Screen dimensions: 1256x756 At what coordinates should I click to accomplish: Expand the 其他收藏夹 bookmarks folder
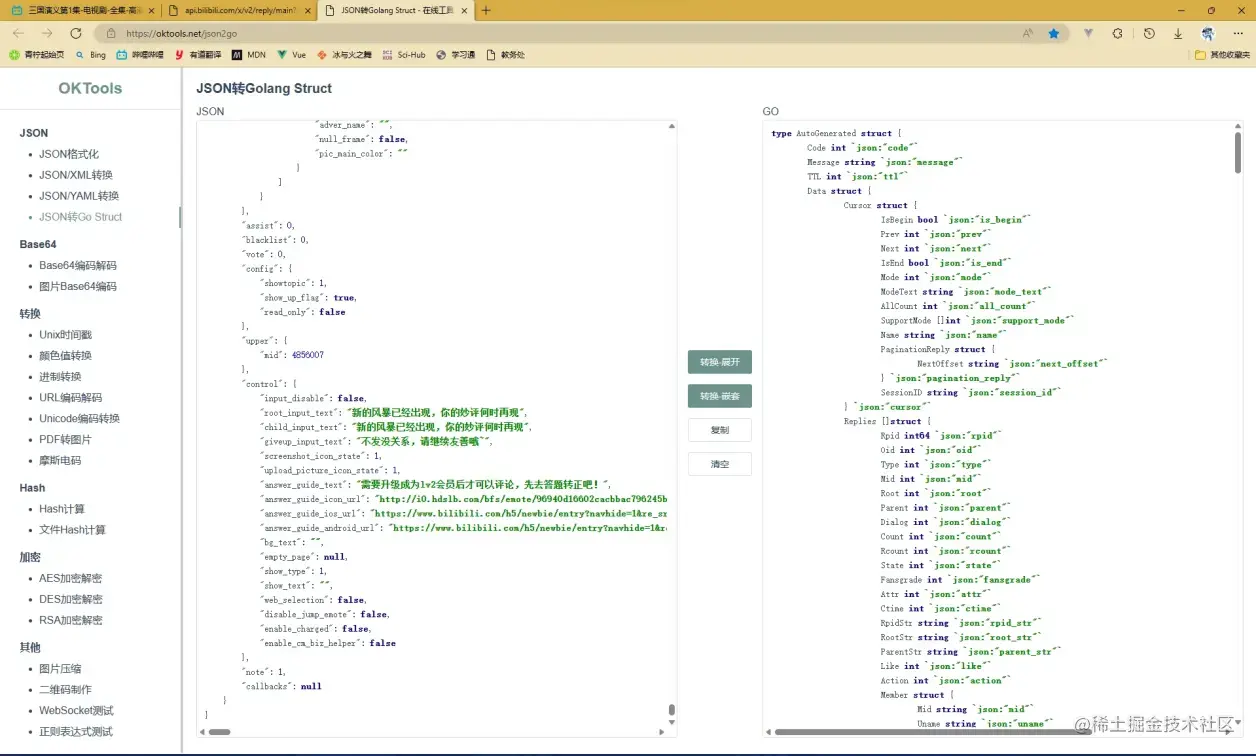(1222, 55)
